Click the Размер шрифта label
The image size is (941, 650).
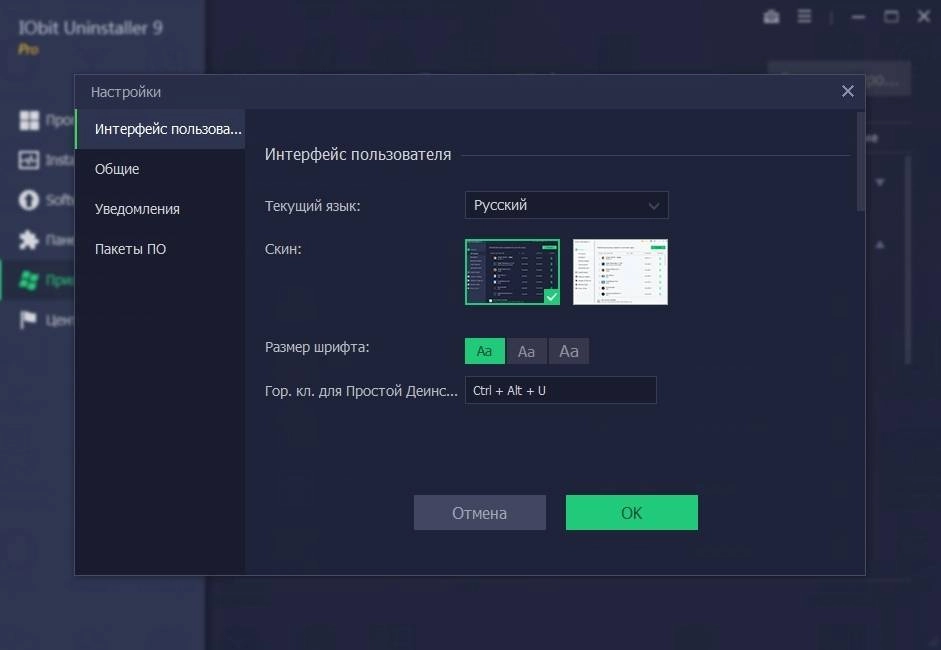(317, 347)
